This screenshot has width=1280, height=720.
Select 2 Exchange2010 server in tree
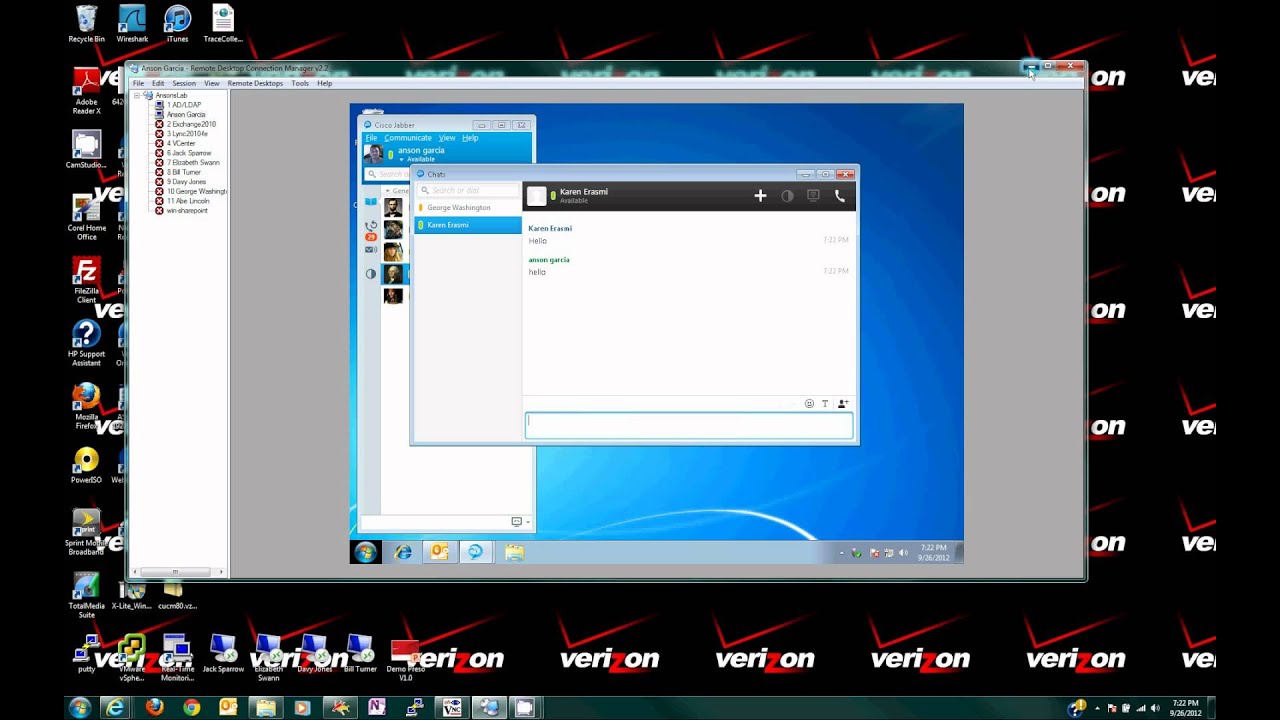point(190,124)
